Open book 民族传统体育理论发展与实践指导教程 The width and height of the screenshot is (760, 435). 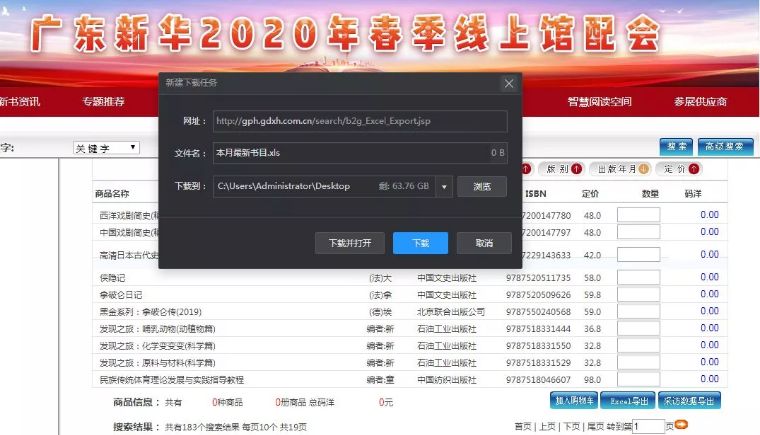tap(172, 380)
